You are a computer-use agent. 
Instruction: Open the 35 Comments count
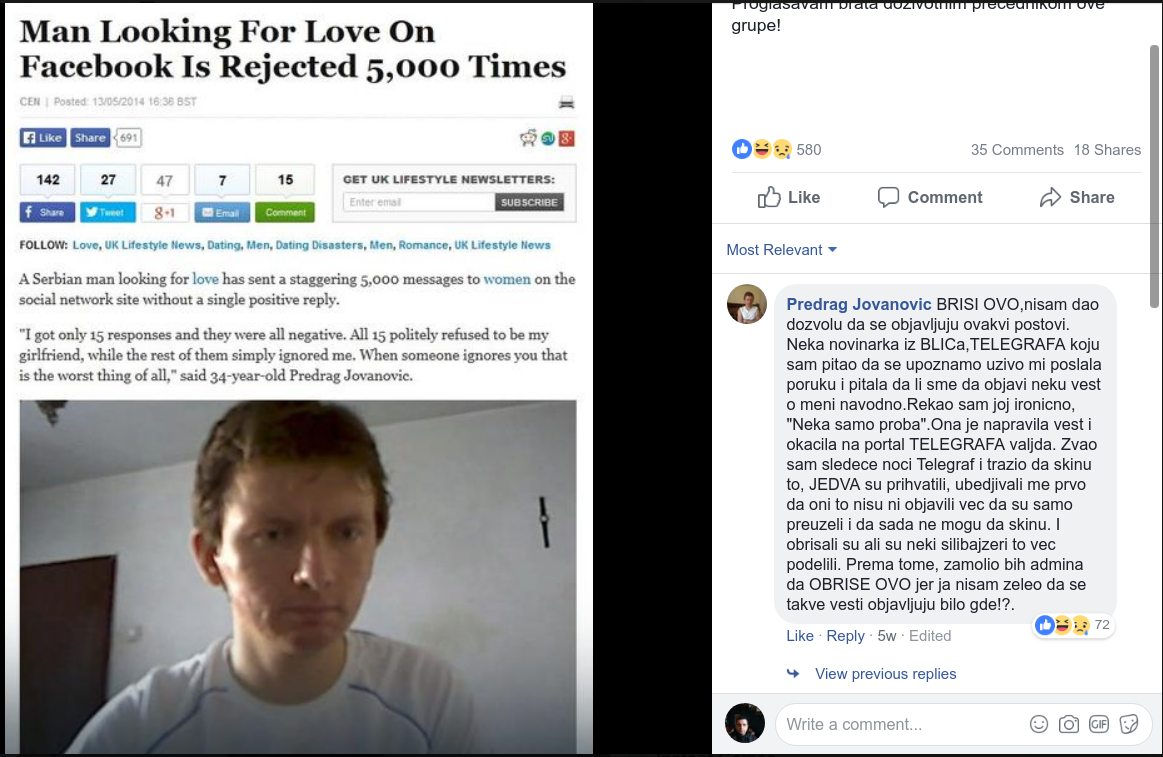click(x=1017, y=150)
